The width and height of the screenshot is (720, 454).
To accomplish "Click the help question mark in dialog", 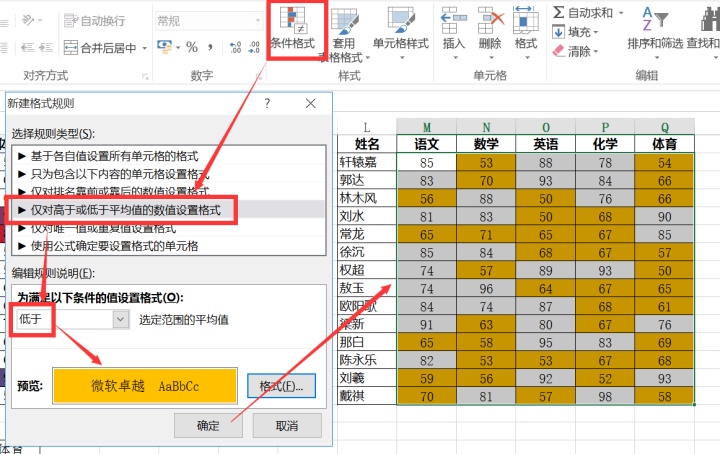I will (x=267, y=103).
